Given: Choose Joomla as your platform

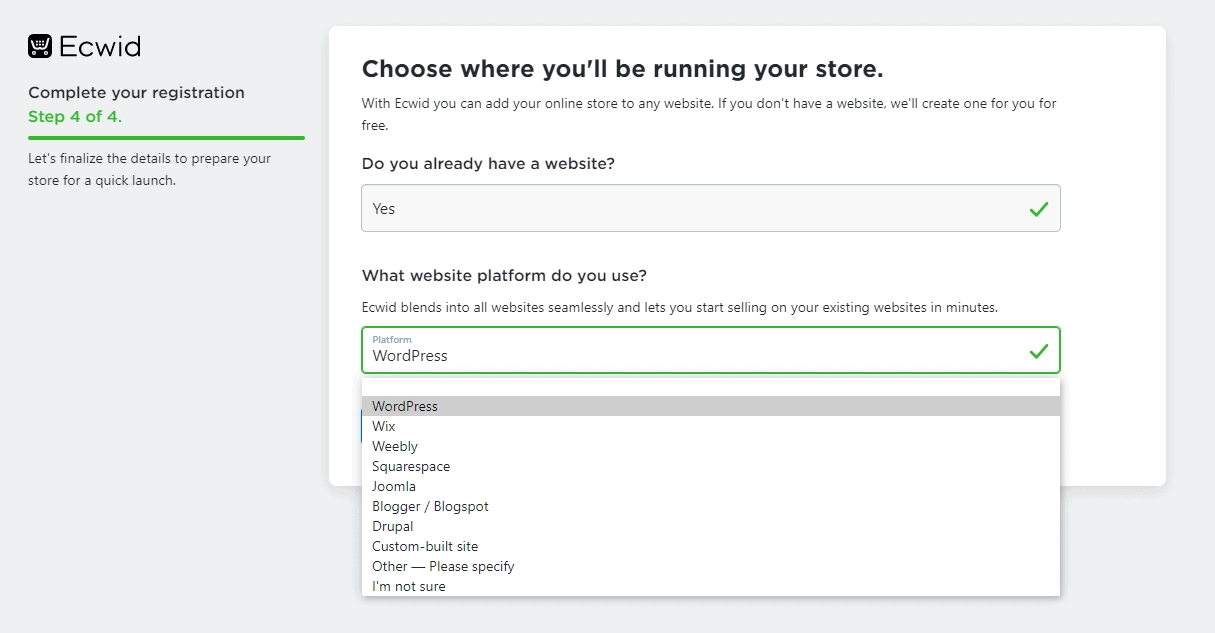Looking at the screenshot, I should [x=393, y=486].
